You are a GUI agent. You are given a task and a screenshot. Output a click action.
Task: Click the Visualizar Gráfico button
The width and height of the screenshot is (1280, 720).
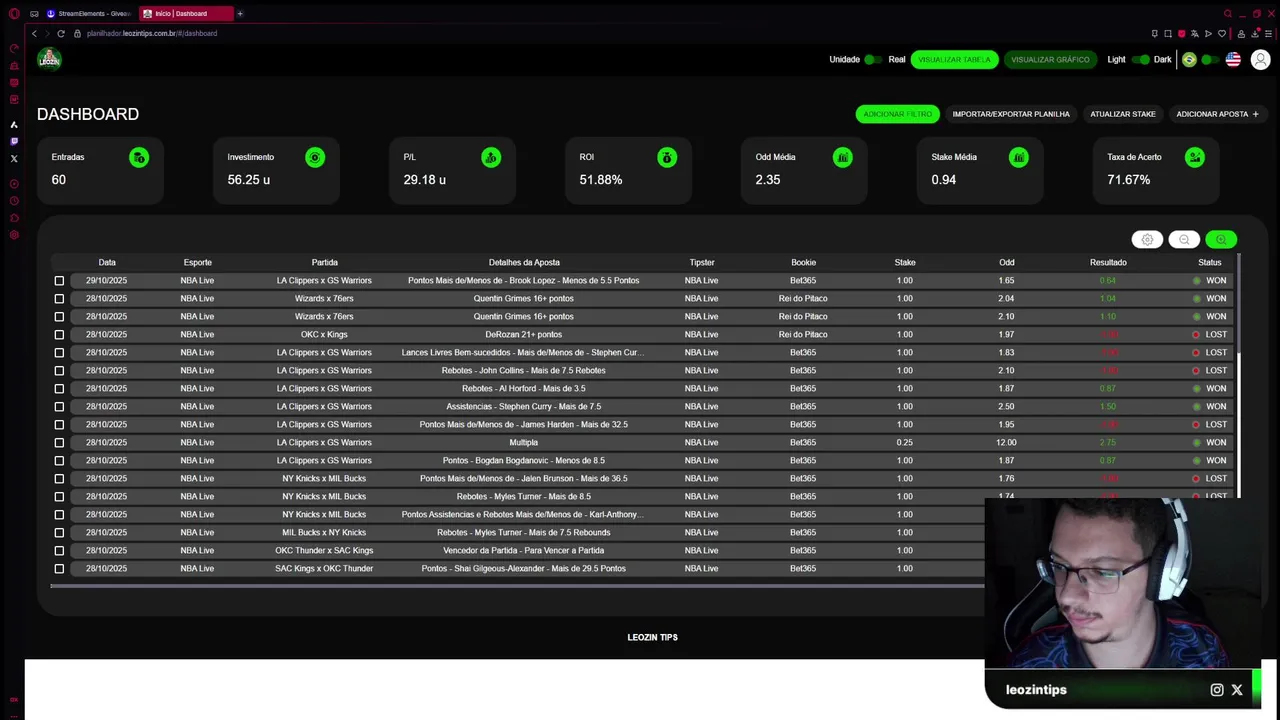tap(1050, 60)
